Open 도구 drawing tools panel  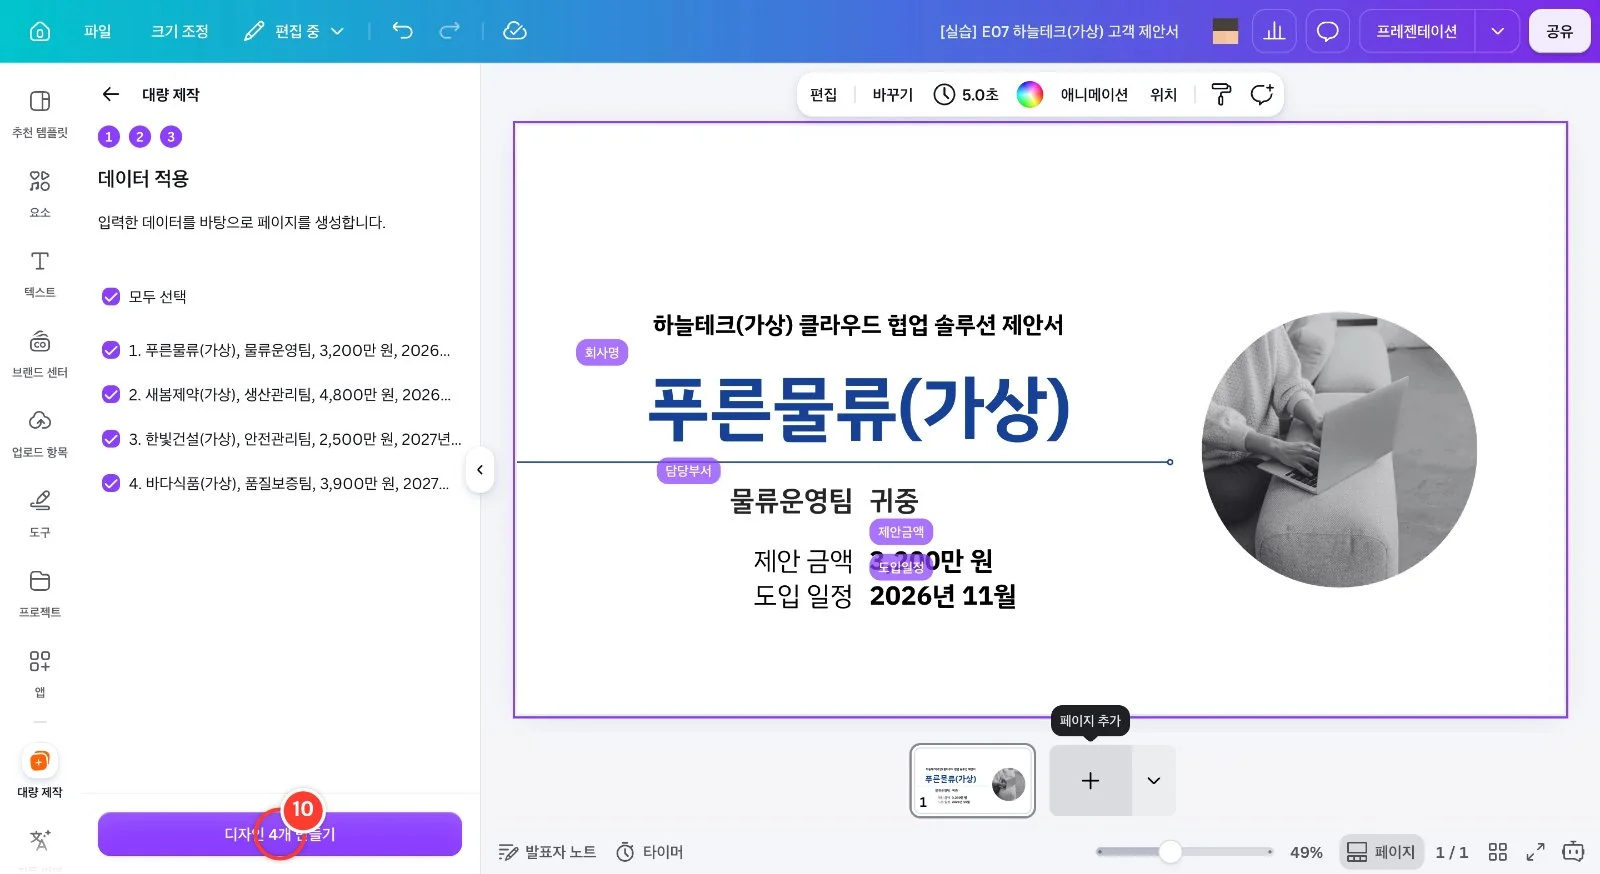pyautogui.click(x=40, y=513)
